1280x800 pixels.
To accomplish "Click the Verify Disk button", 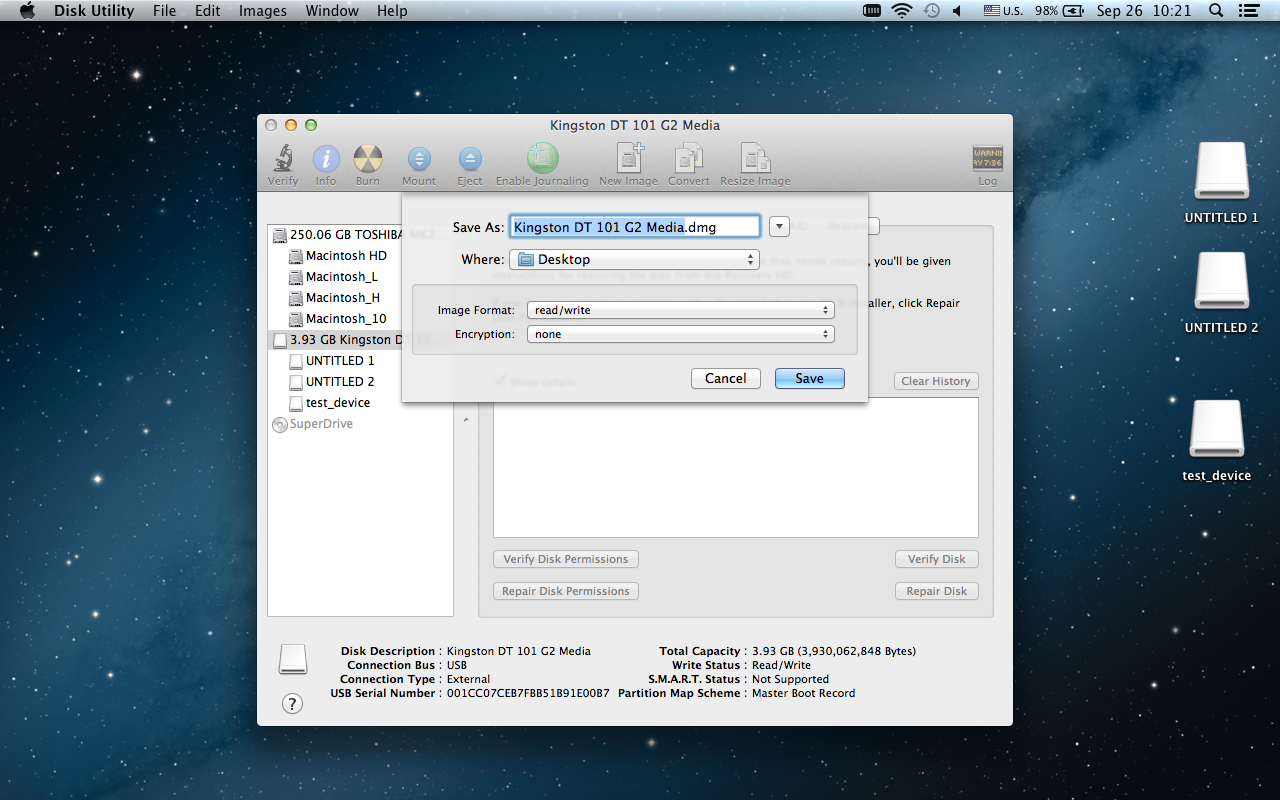I will click(936, 559).
